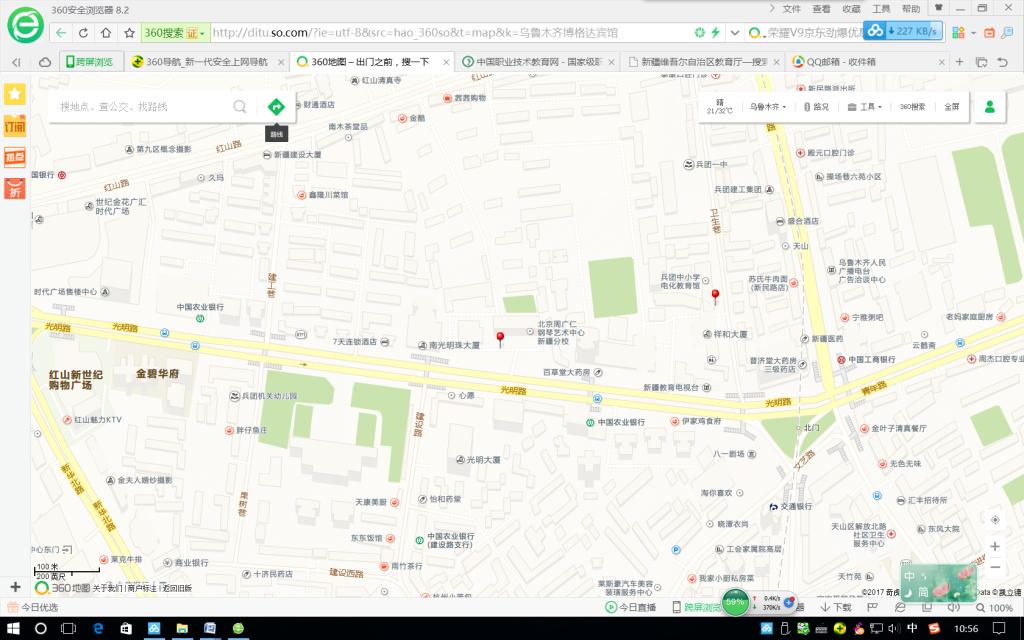Click the map search input field

140,106
